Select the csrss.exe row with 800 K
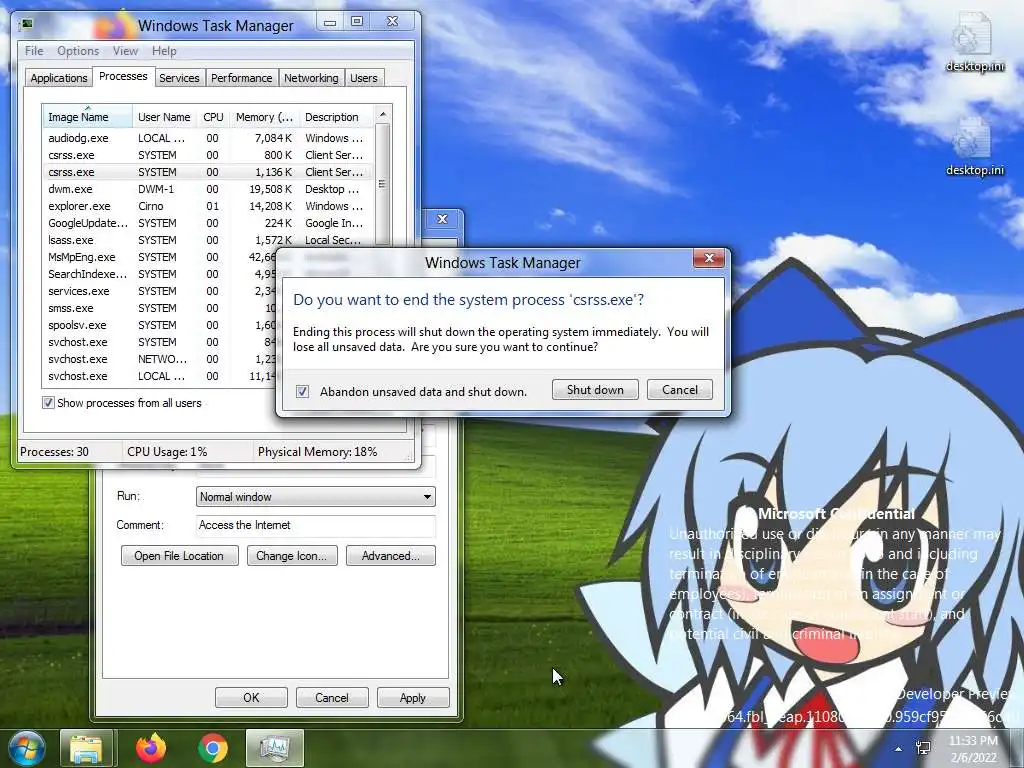 (208, 155)
